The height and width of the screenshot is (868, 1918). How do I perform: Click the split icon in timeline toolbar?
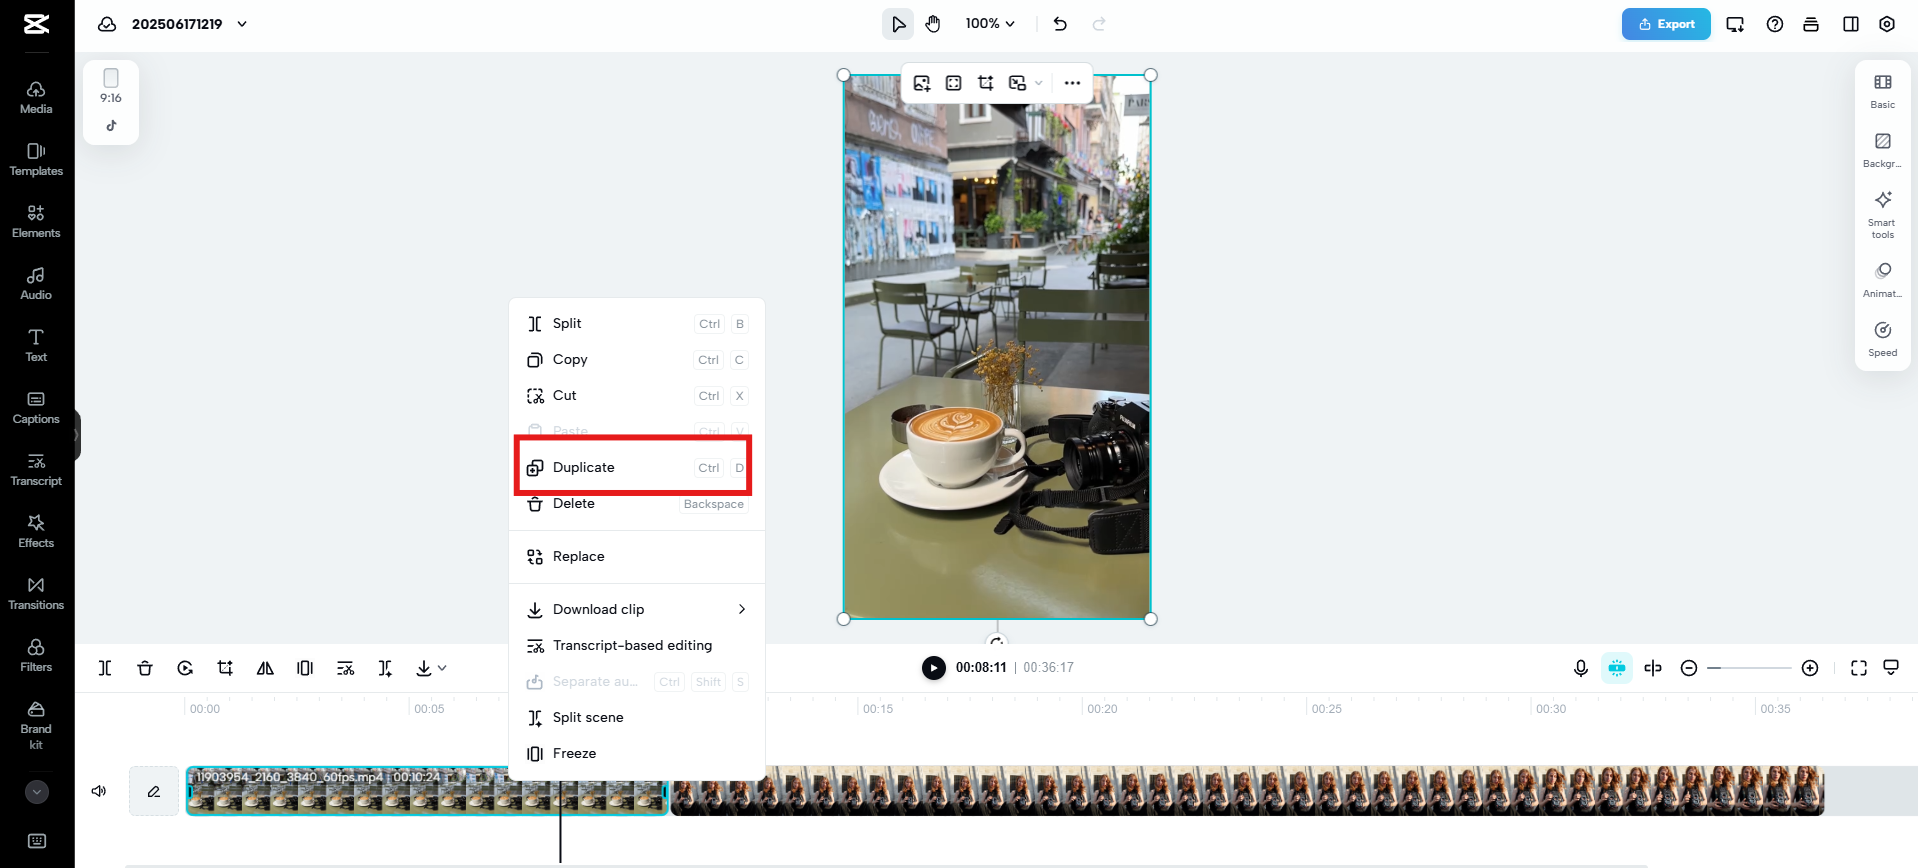click(105, 668)
